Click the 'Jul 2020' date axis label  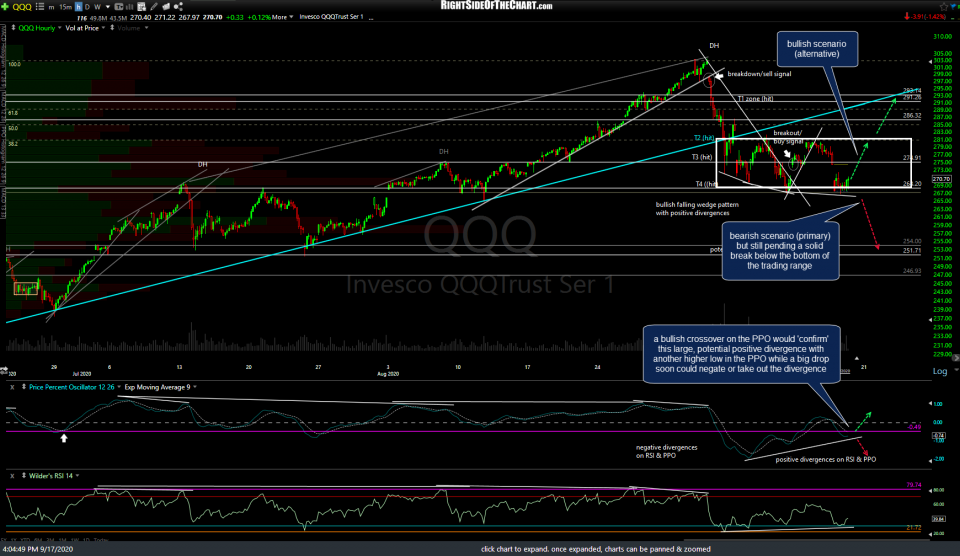tap(81, 374)
